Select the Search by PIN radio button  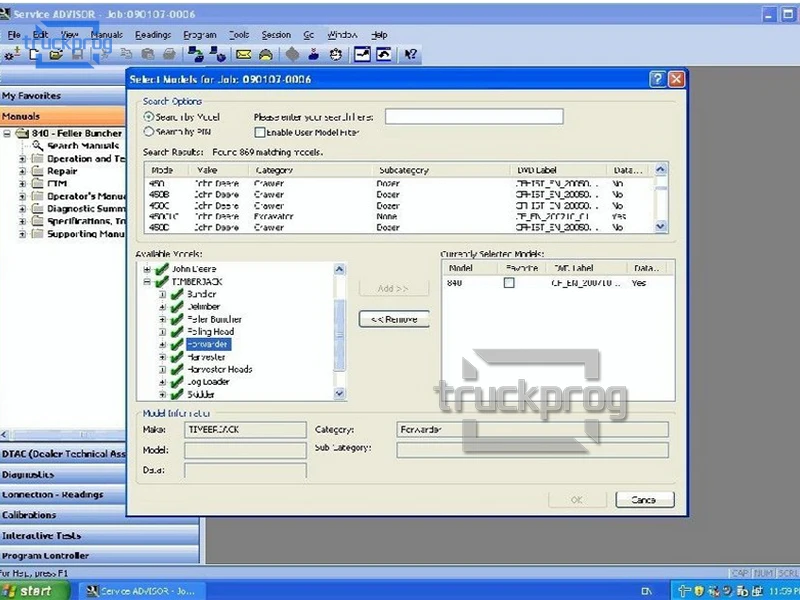coord(148,132)
